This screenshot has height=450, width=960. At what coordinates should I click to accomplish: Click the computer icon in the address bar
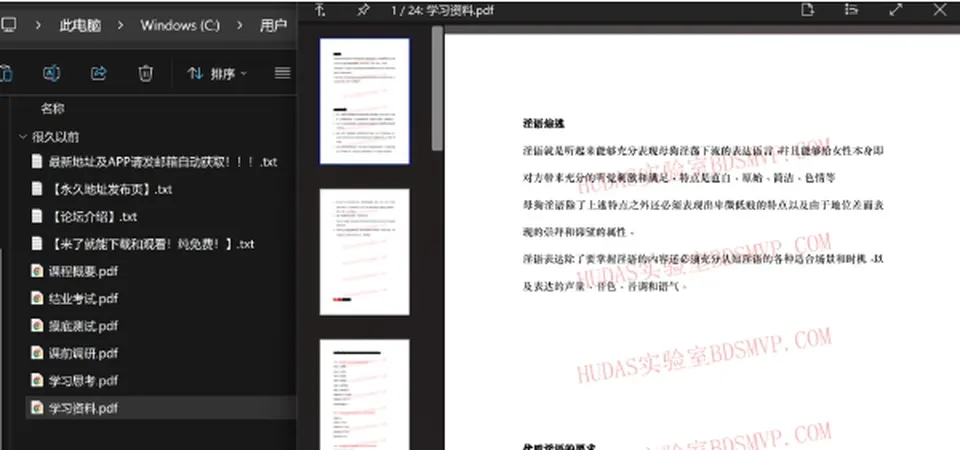click(8, 25)
